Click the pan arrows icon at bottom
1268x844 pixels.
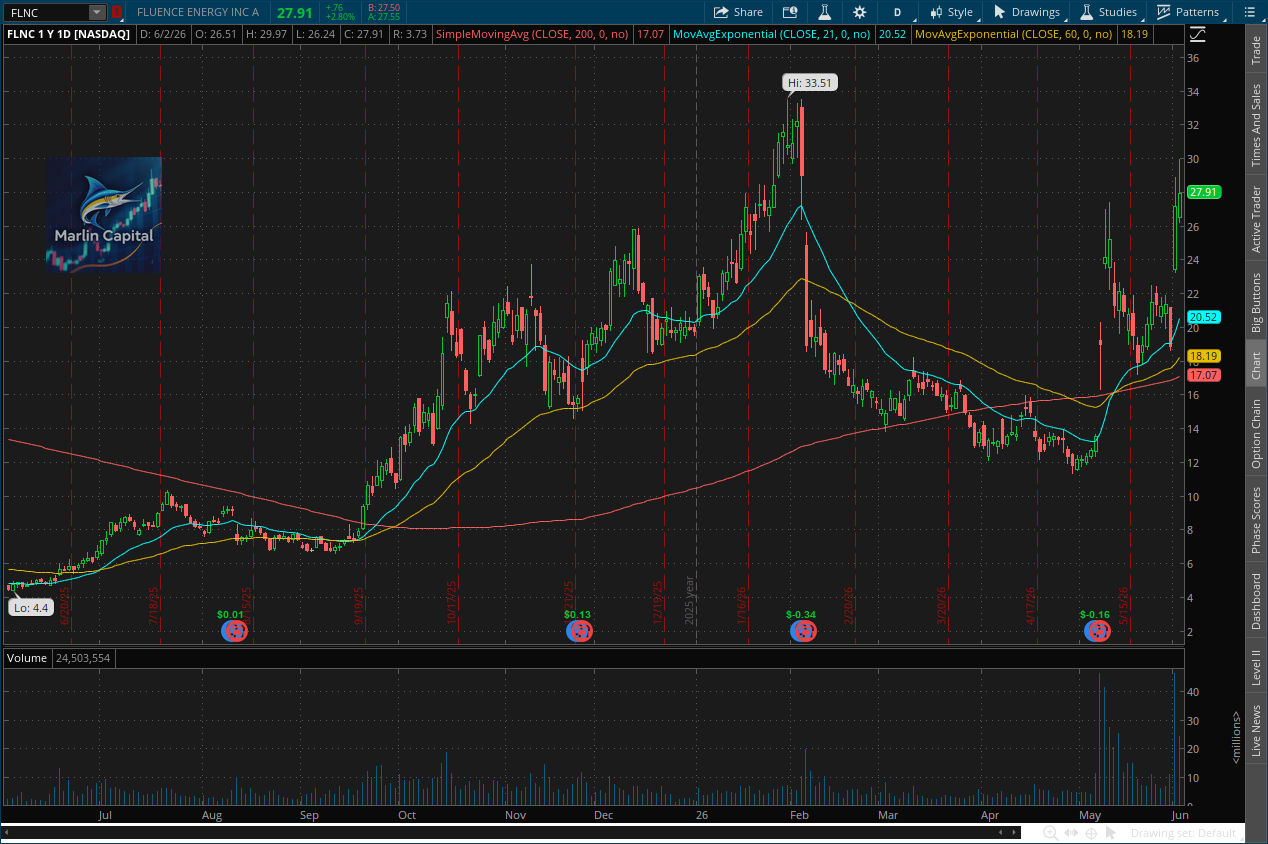click(x=1070, y=833)
